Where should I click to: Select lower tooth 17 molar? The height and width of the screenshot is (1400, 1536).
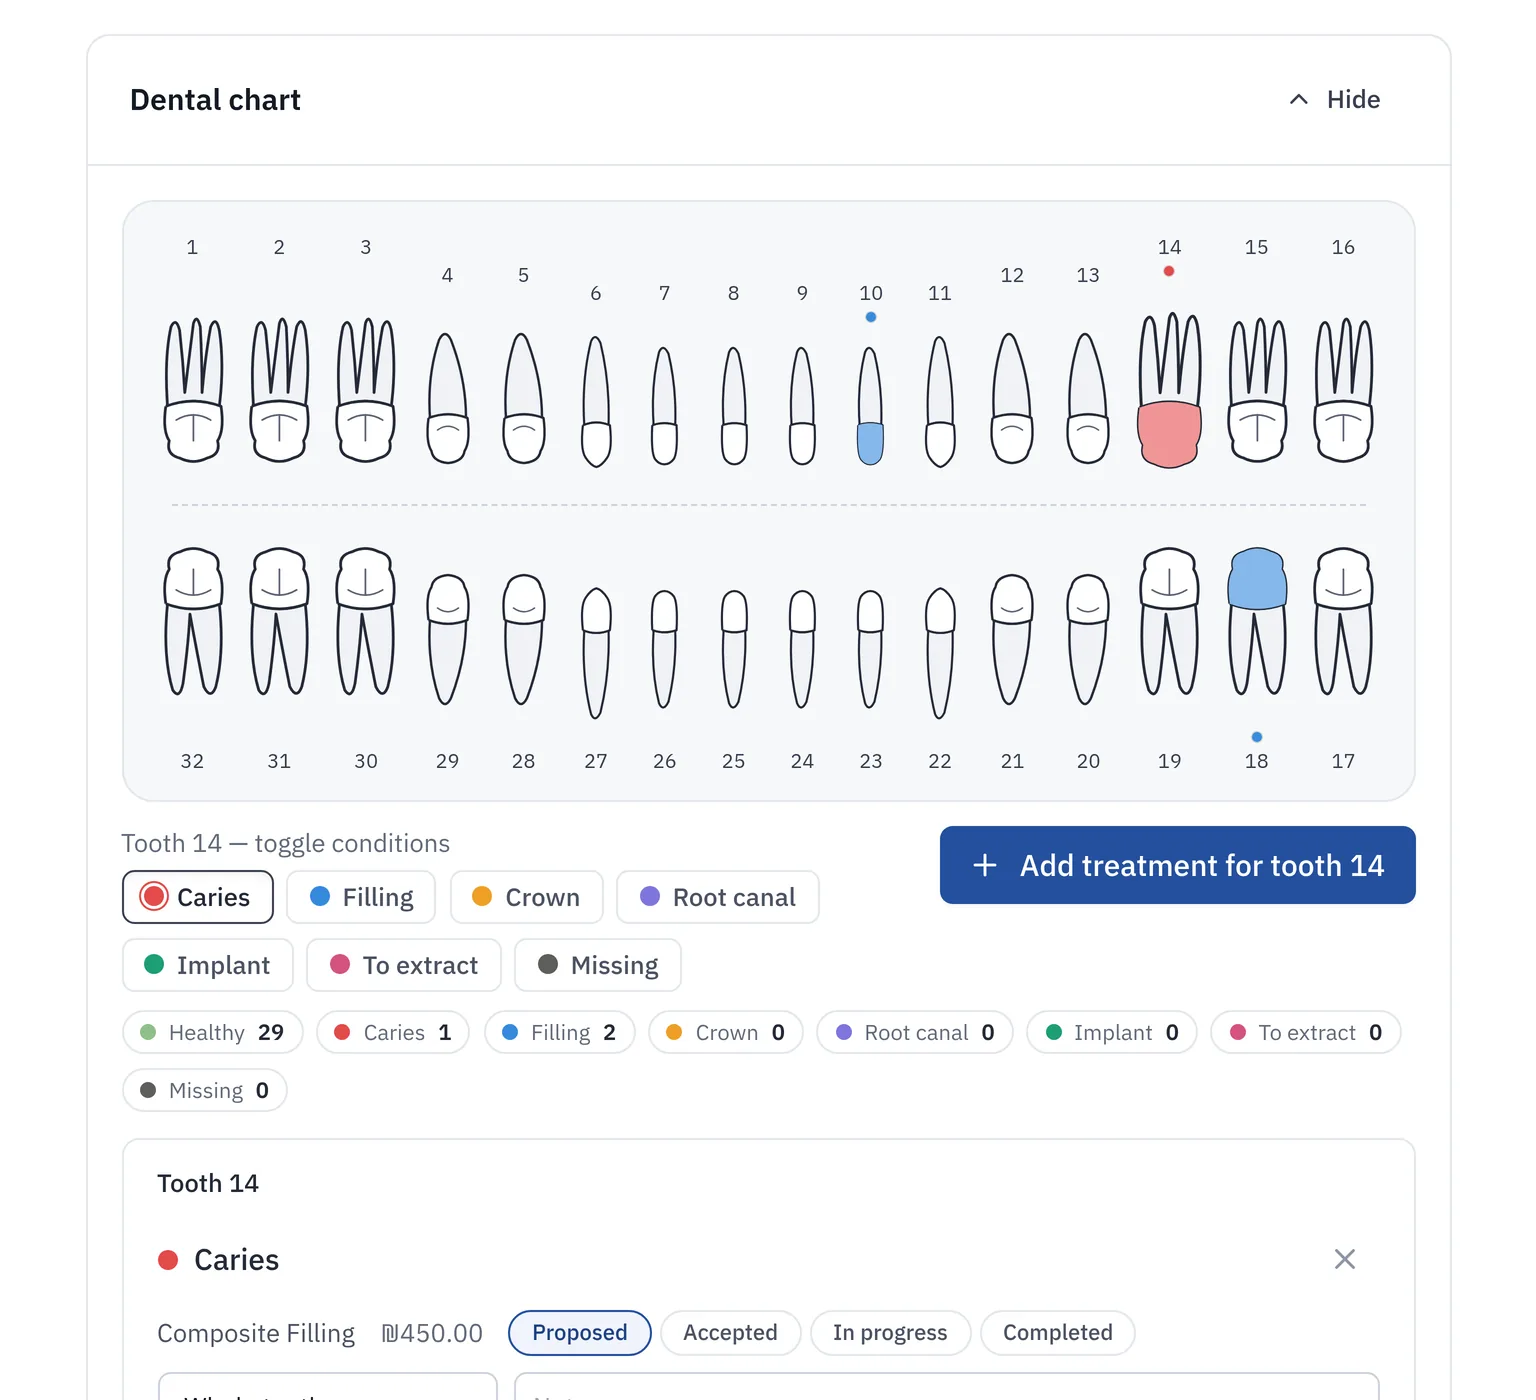[x=1343, y=621]
